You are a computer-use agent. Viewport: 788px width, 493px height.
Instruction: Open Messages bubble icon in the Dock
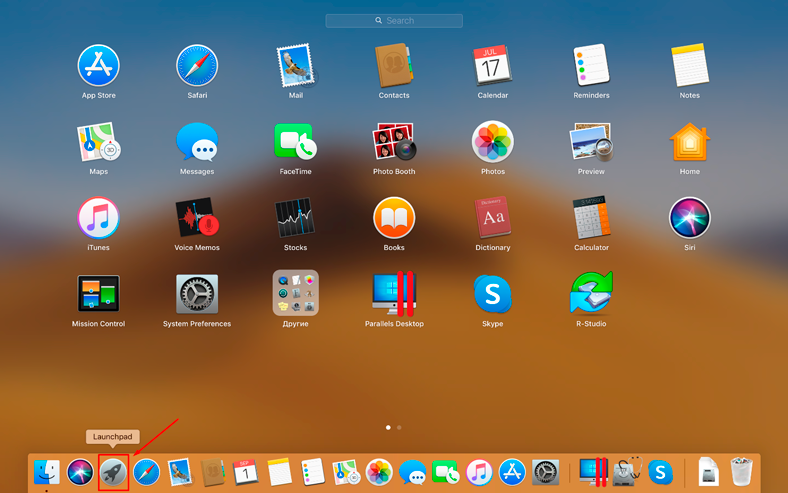click(x=412, y=472)
